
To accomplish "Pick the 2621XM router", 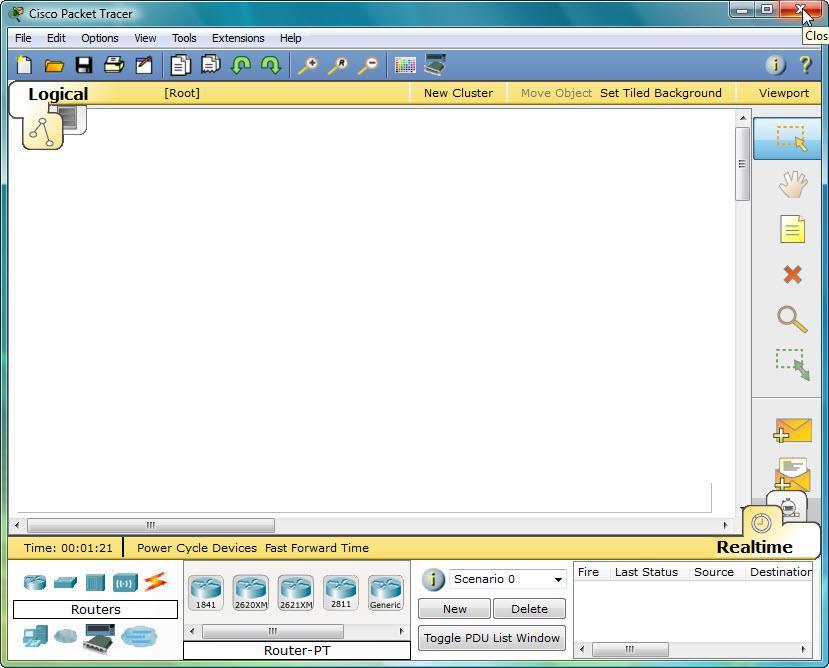I will (296, 593).
